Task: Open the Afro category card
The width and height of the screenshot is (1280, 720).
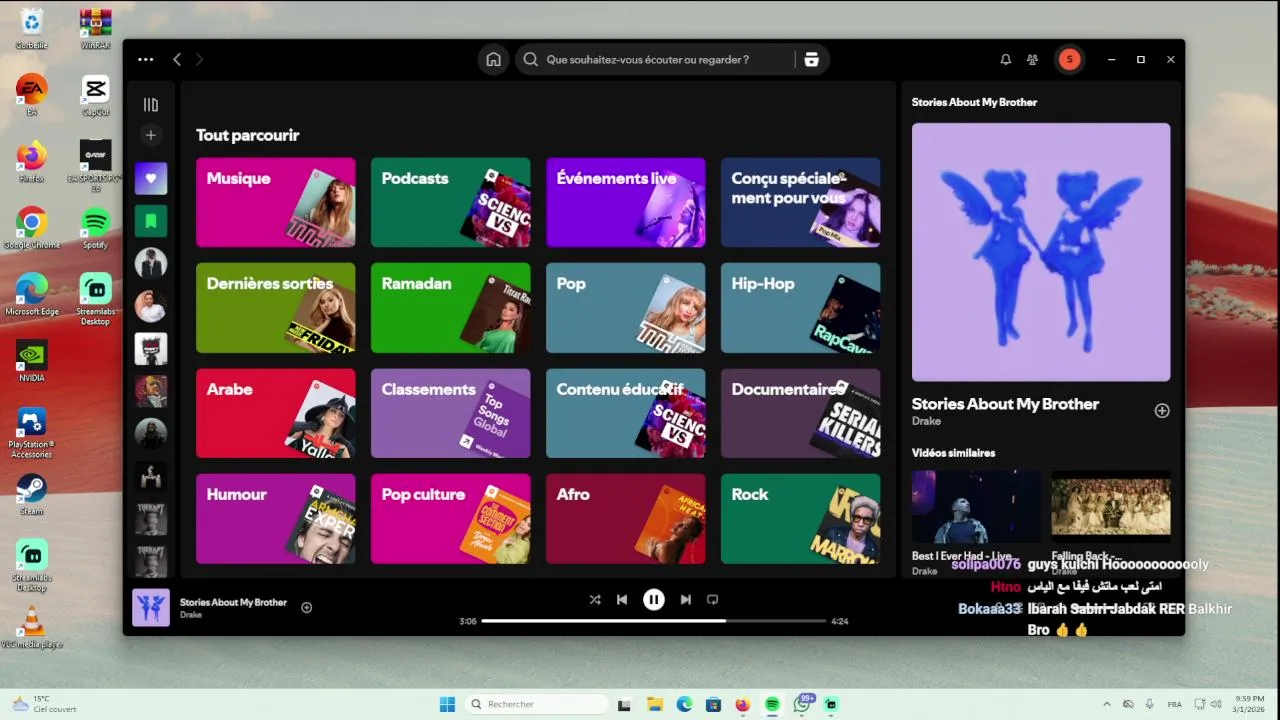Action: coord(626,519)
